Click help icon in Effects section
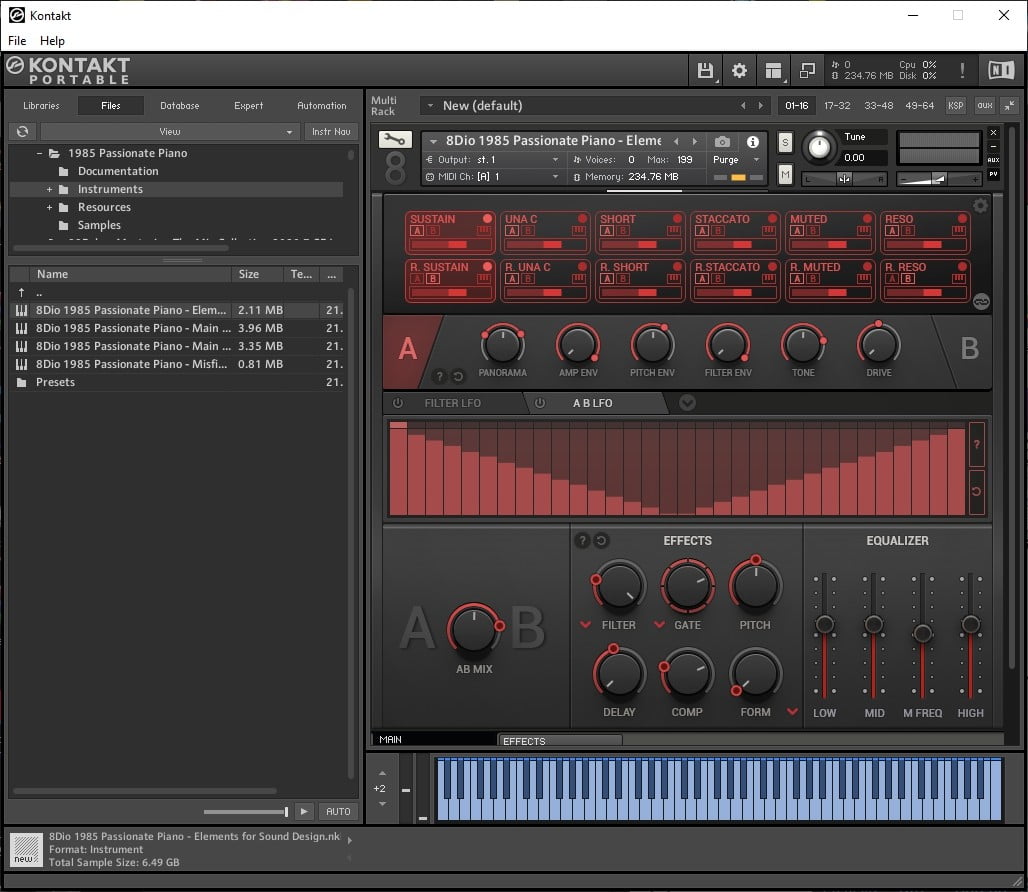Viewport: 1028px width, 892px height. click(x=582, y=540)
